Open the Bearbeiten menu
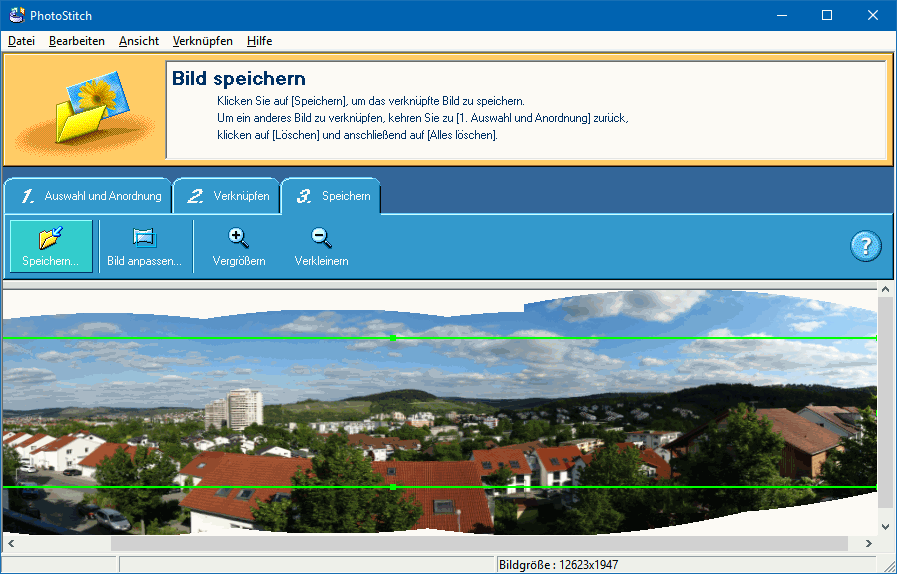This screenshot has height=574, width=897. point(77,41)
